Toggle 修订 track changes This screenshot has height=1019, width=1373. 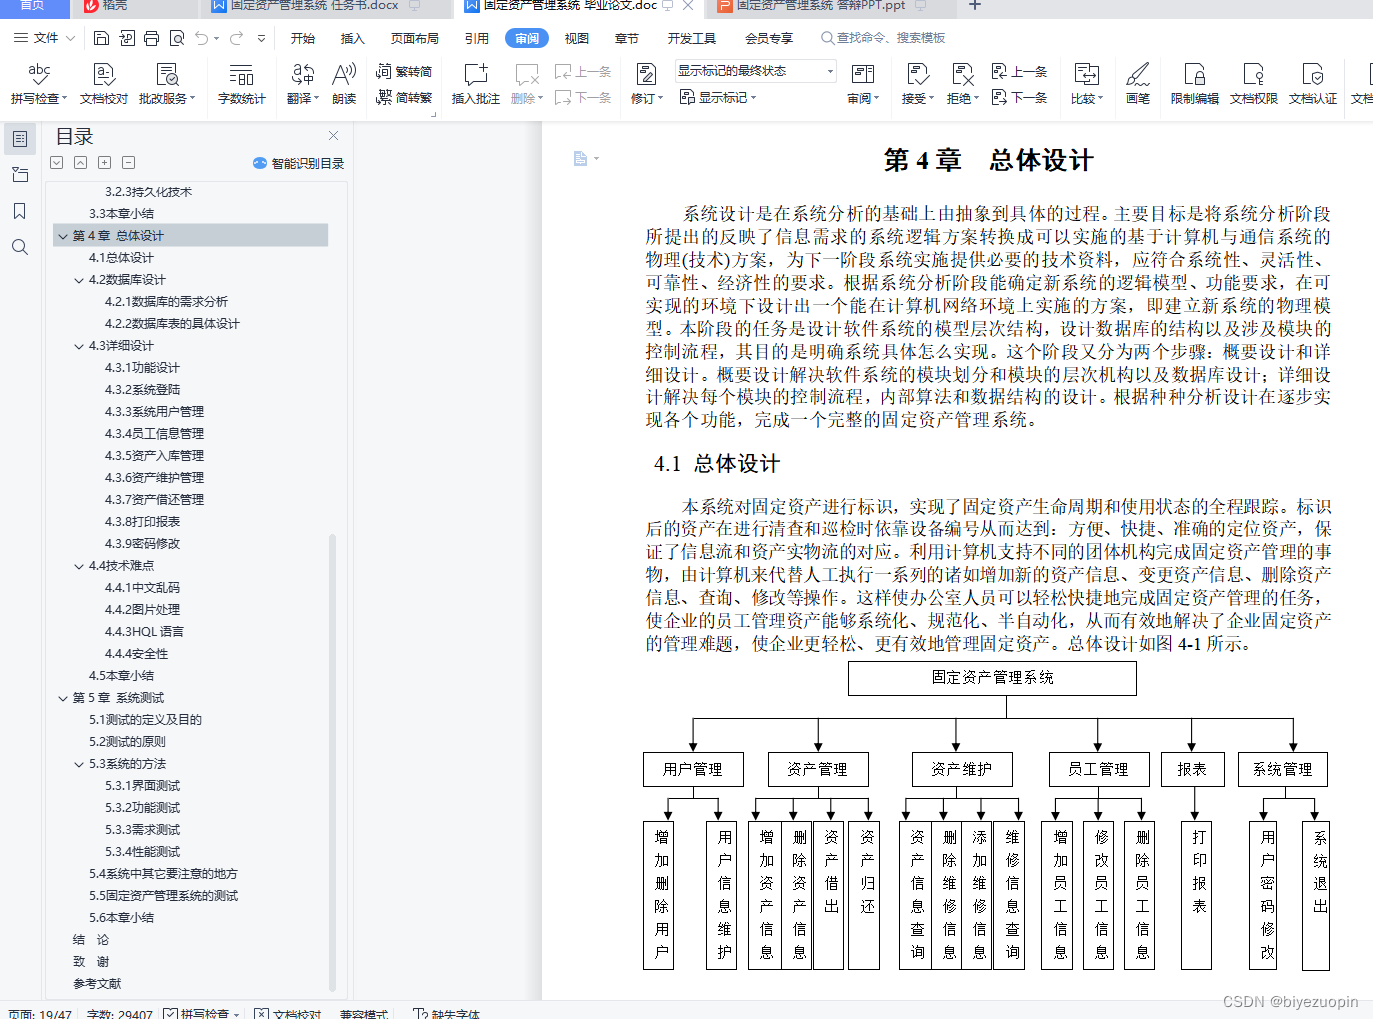pos(646,84)
